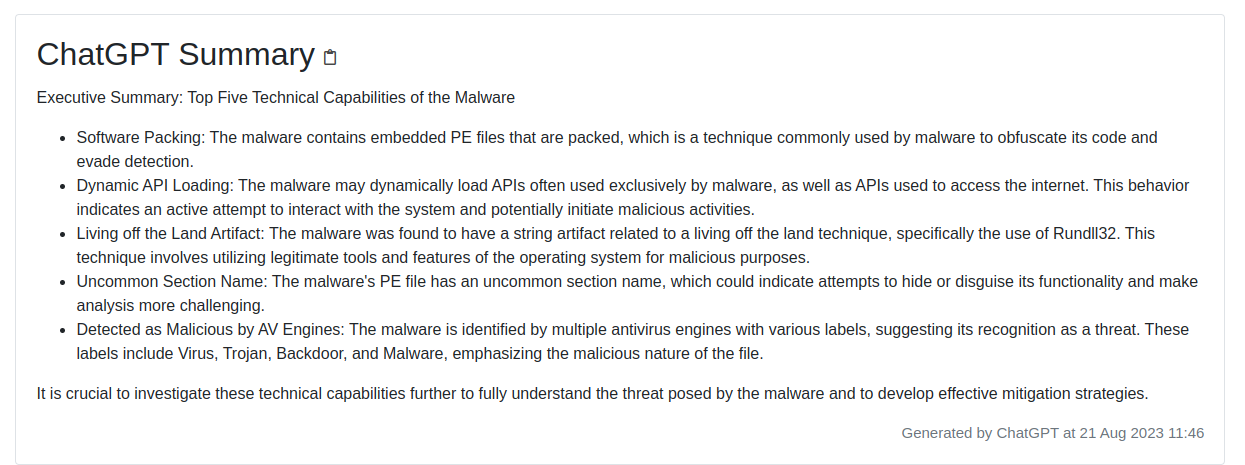Viewport: 1245px width, 465px height.
Task: Click the ChatGPT Summary heading
Action: [176, 54]
